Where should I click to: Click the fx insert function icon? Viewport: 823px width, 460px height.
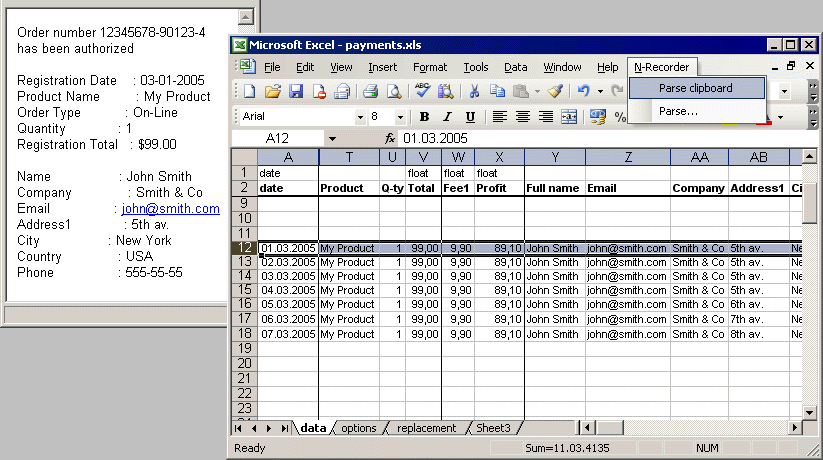(389, 138)
